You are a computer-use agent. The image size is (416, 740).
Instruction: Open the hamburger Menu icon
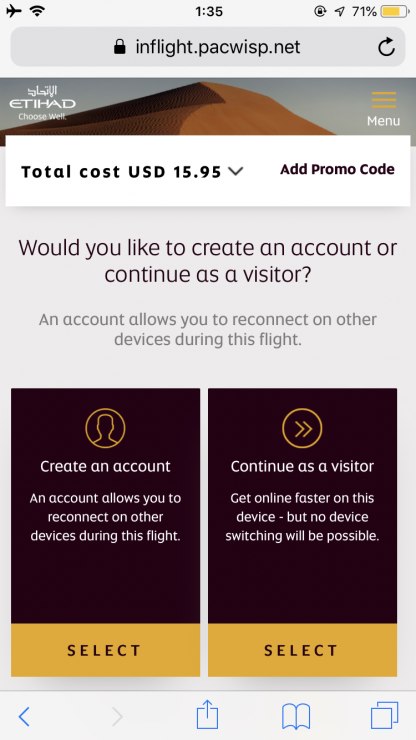coord(383,100)
